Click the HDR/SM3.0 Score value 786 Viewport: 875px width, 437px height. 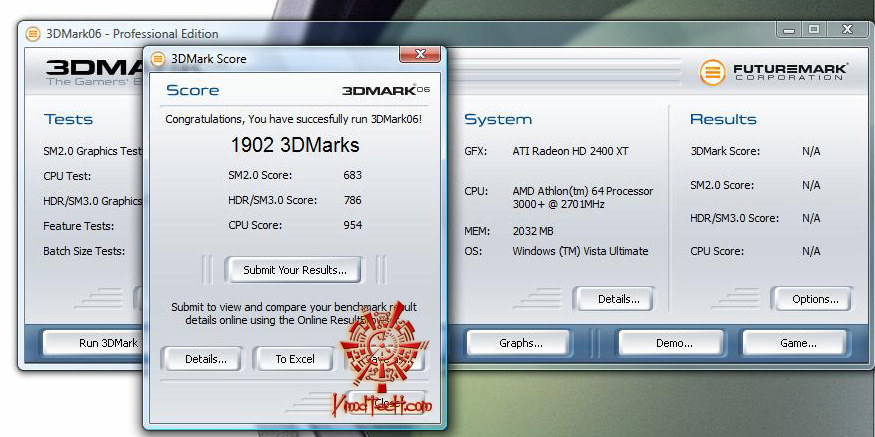(352, 200)
